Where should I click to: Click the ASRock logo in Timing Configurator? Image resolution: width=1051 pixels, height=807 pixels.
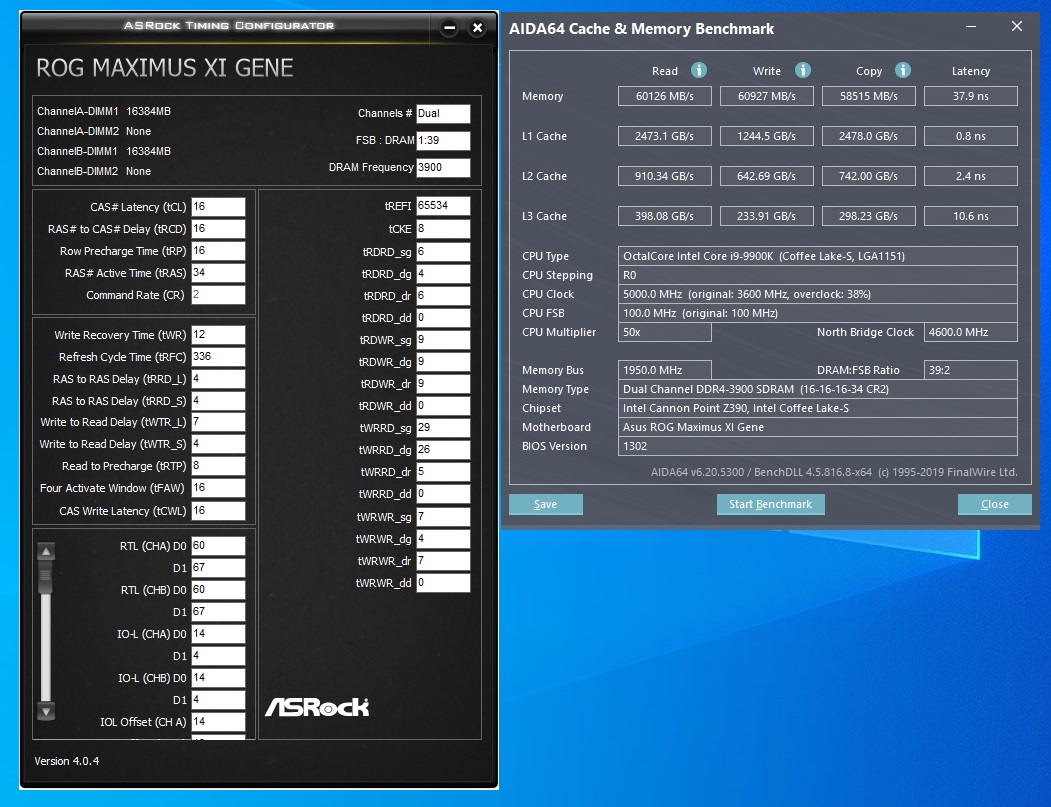click(x=317, y=707)
